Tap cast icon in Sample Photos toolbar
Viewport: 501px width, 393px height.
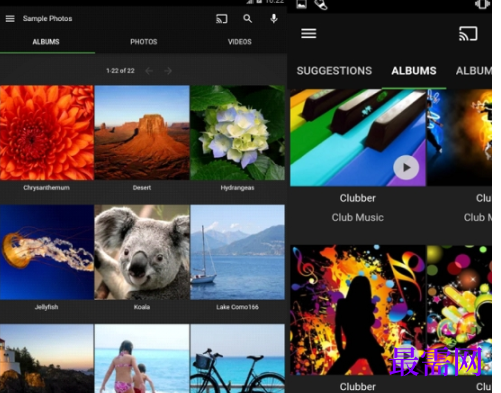pos(222,19)
